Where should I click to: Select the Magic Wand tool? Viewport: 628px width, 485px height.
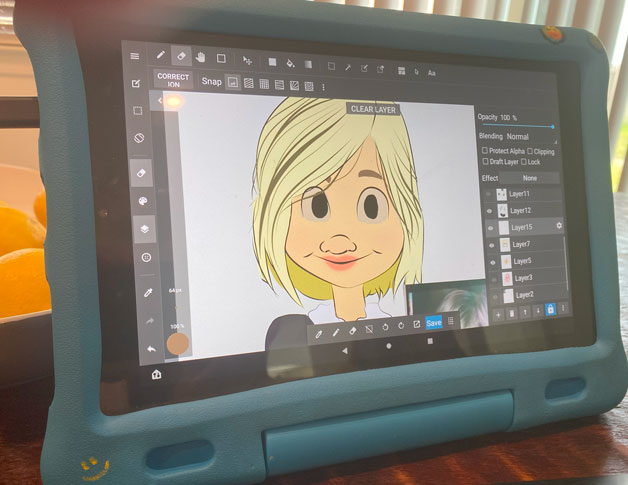click(348, 67)
